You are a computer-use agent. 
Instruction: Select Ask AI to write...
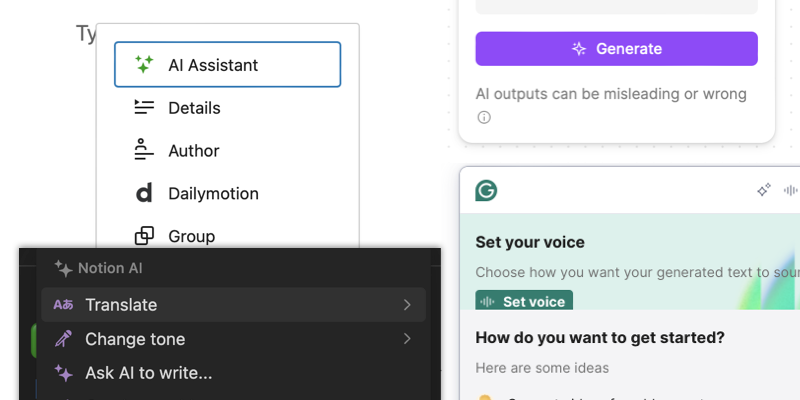[233, 373]
